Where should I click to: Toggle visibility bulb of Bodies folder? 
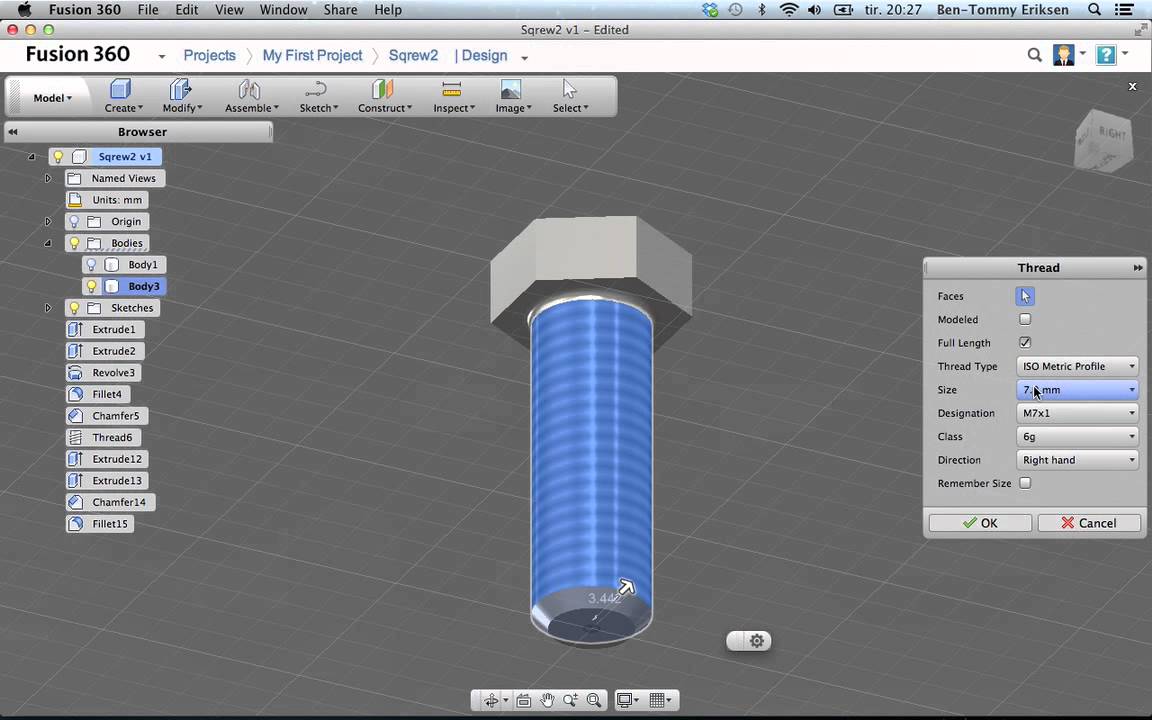click(73, 242)
